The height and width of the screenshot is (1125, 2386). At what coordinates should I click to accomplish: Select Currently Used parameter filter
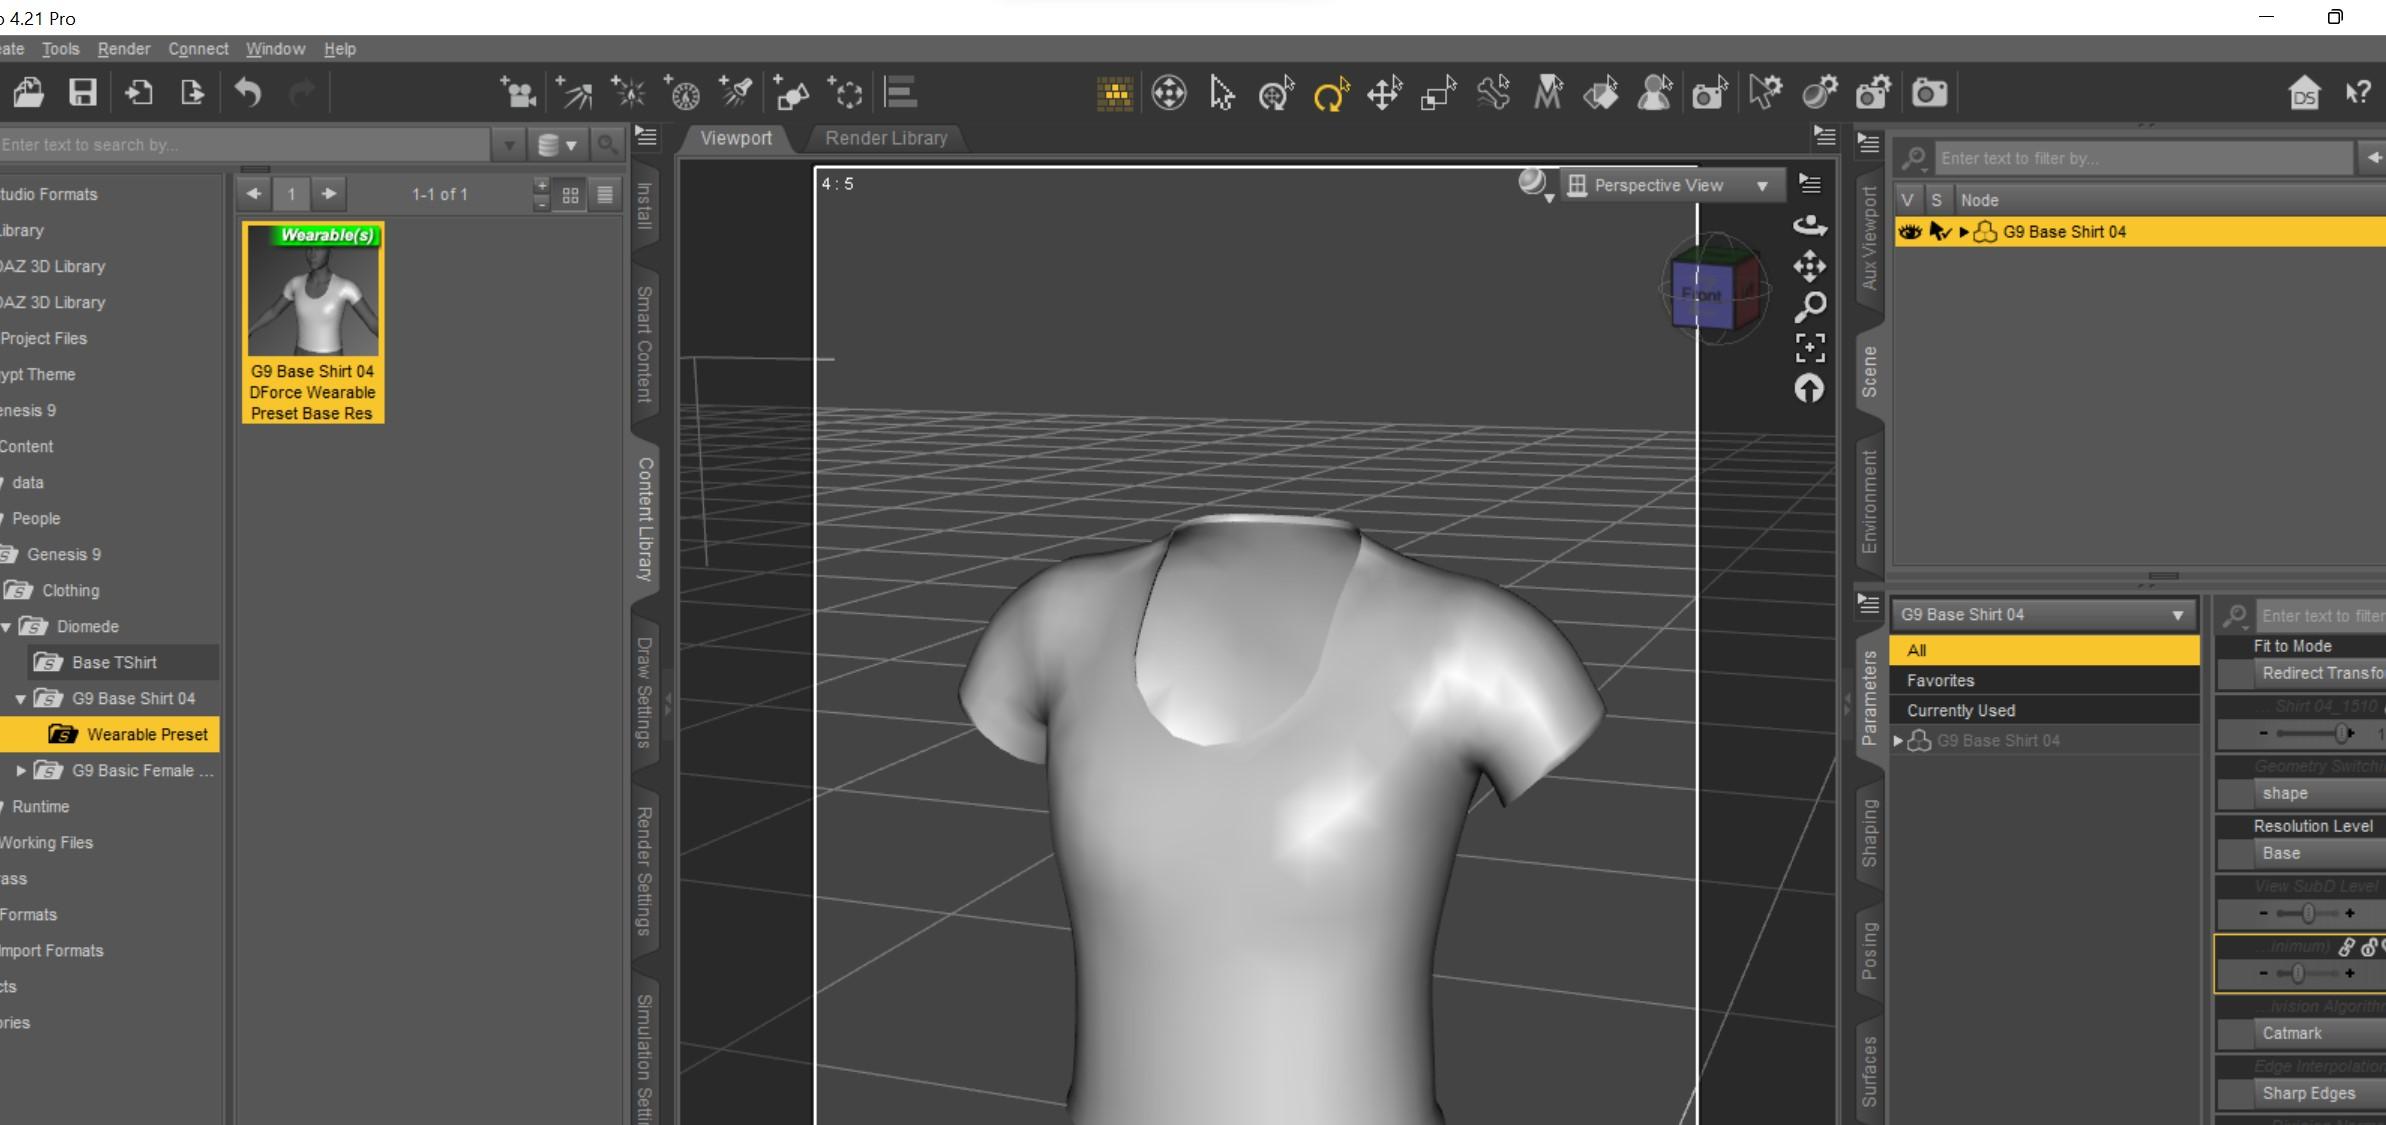pyautogui.click(x=1960, y=710)
